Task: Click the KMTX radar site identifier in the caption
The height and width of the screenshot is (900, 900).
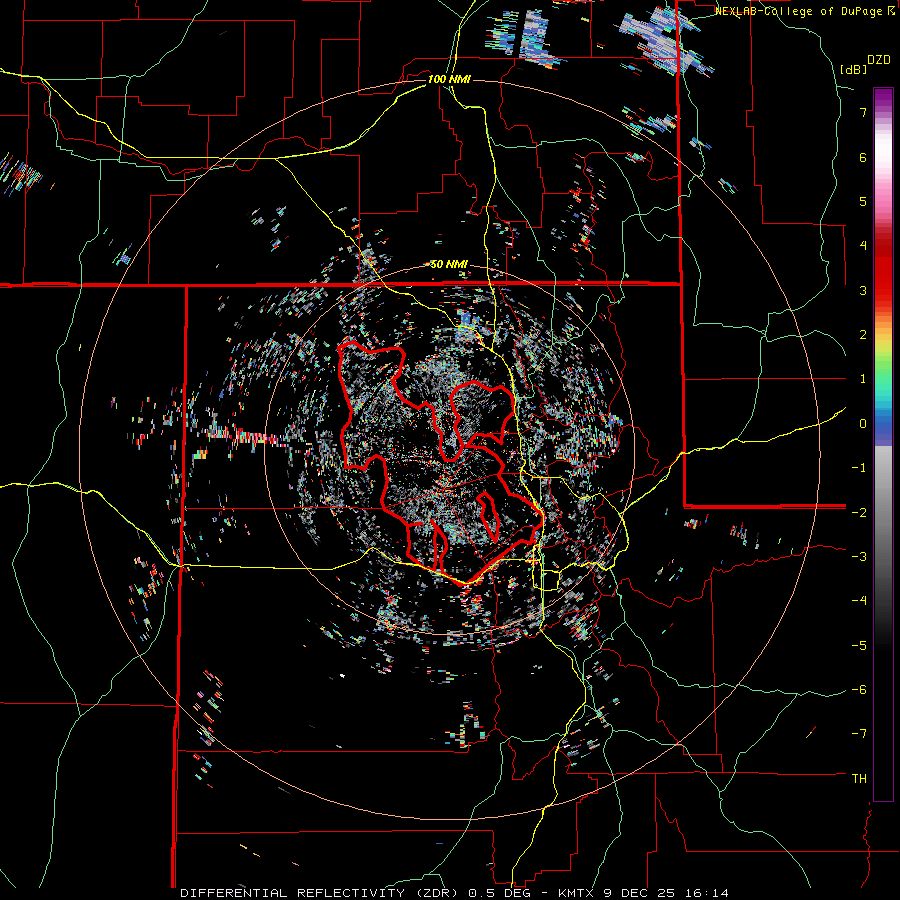Action: 577,893
